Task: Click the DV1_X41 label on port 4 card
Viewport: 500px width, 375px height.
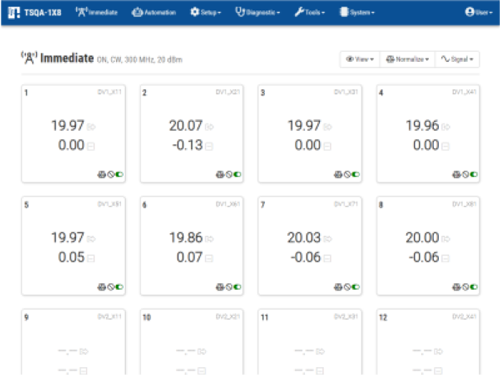Action: click(464, 92)
